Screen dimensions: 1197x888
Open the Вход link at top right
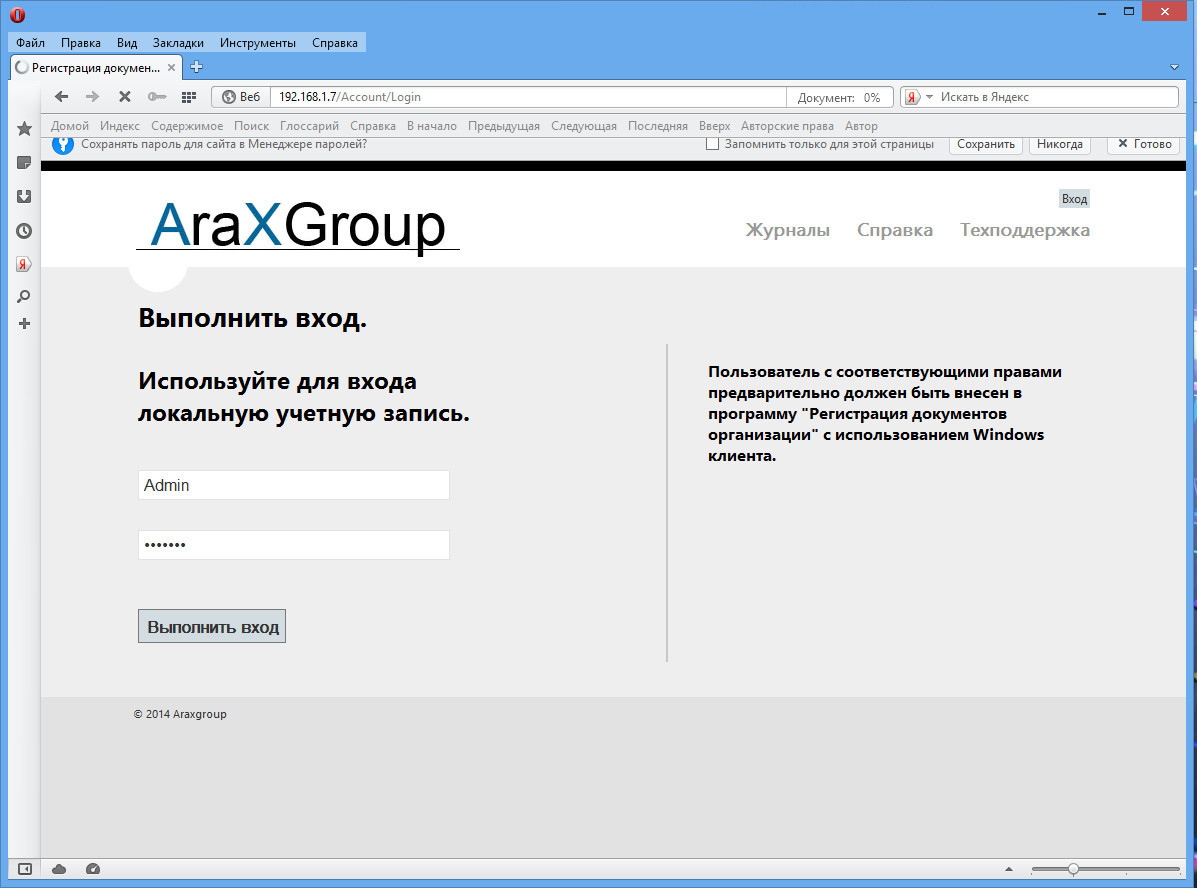(x=1074, y=199)
